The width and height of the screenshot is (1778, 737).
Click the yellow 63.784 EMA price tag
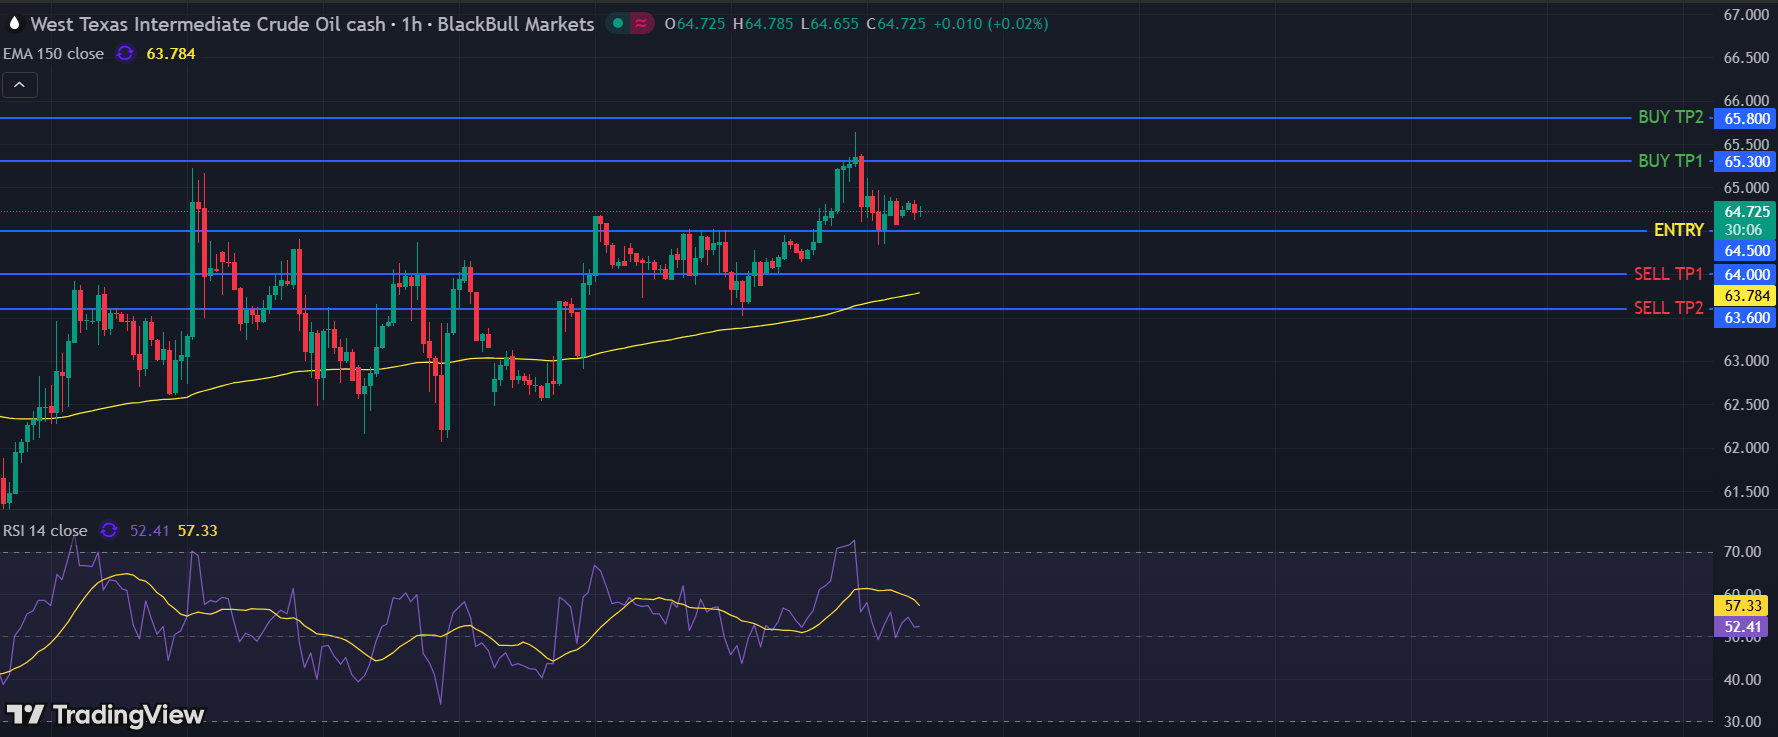1746,296
